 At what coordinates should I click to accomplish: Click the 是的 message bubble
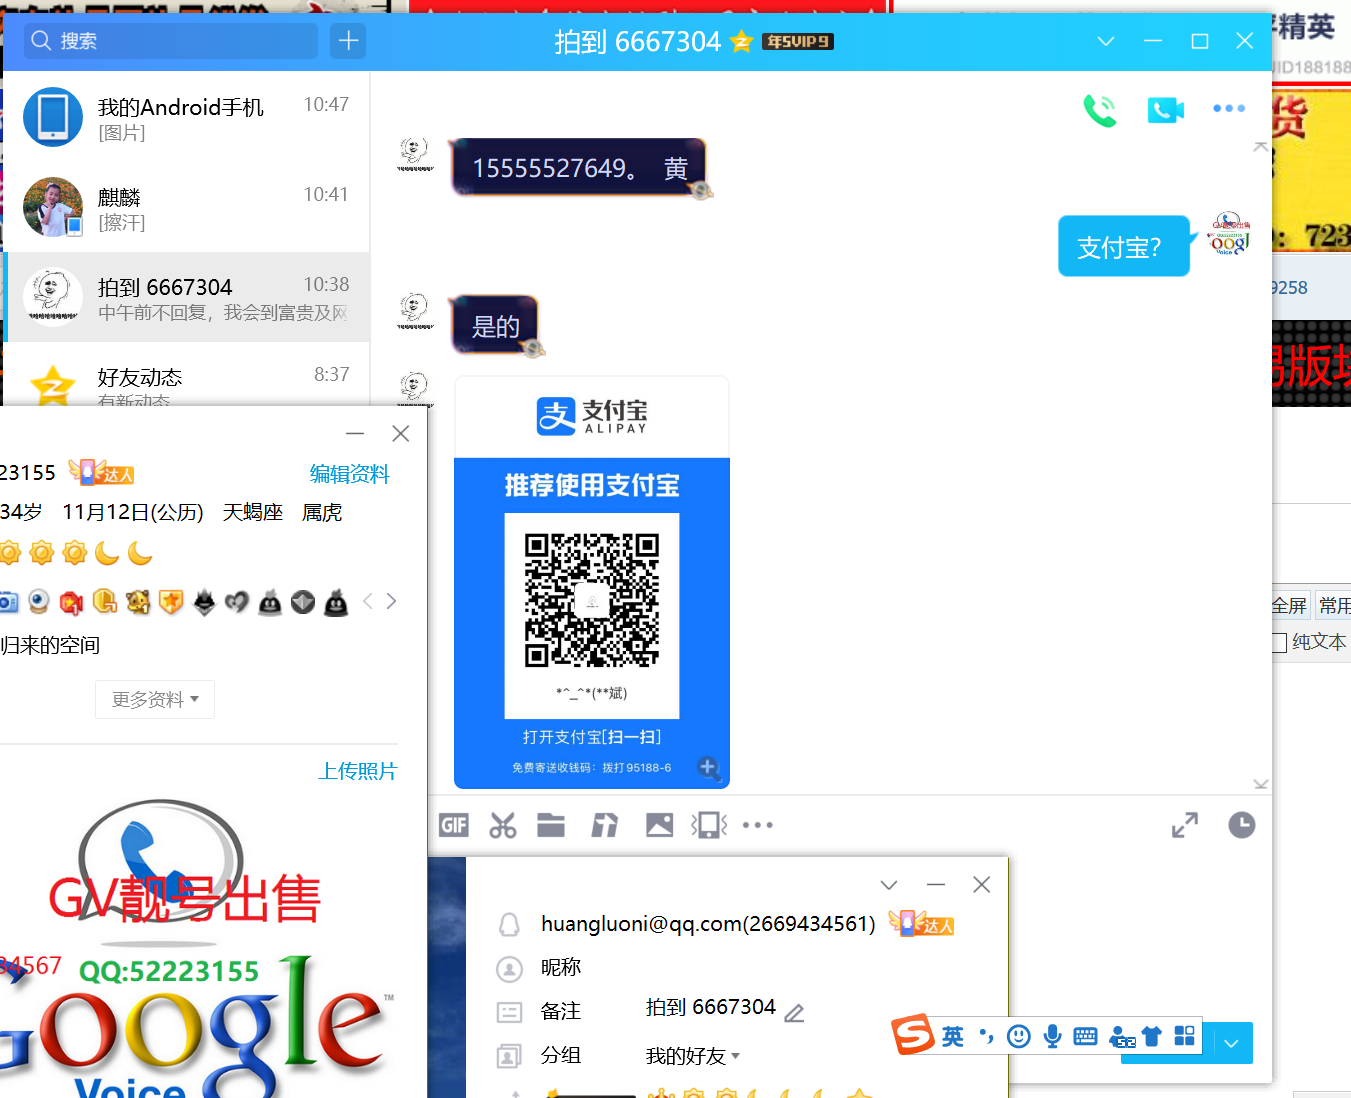495,326
